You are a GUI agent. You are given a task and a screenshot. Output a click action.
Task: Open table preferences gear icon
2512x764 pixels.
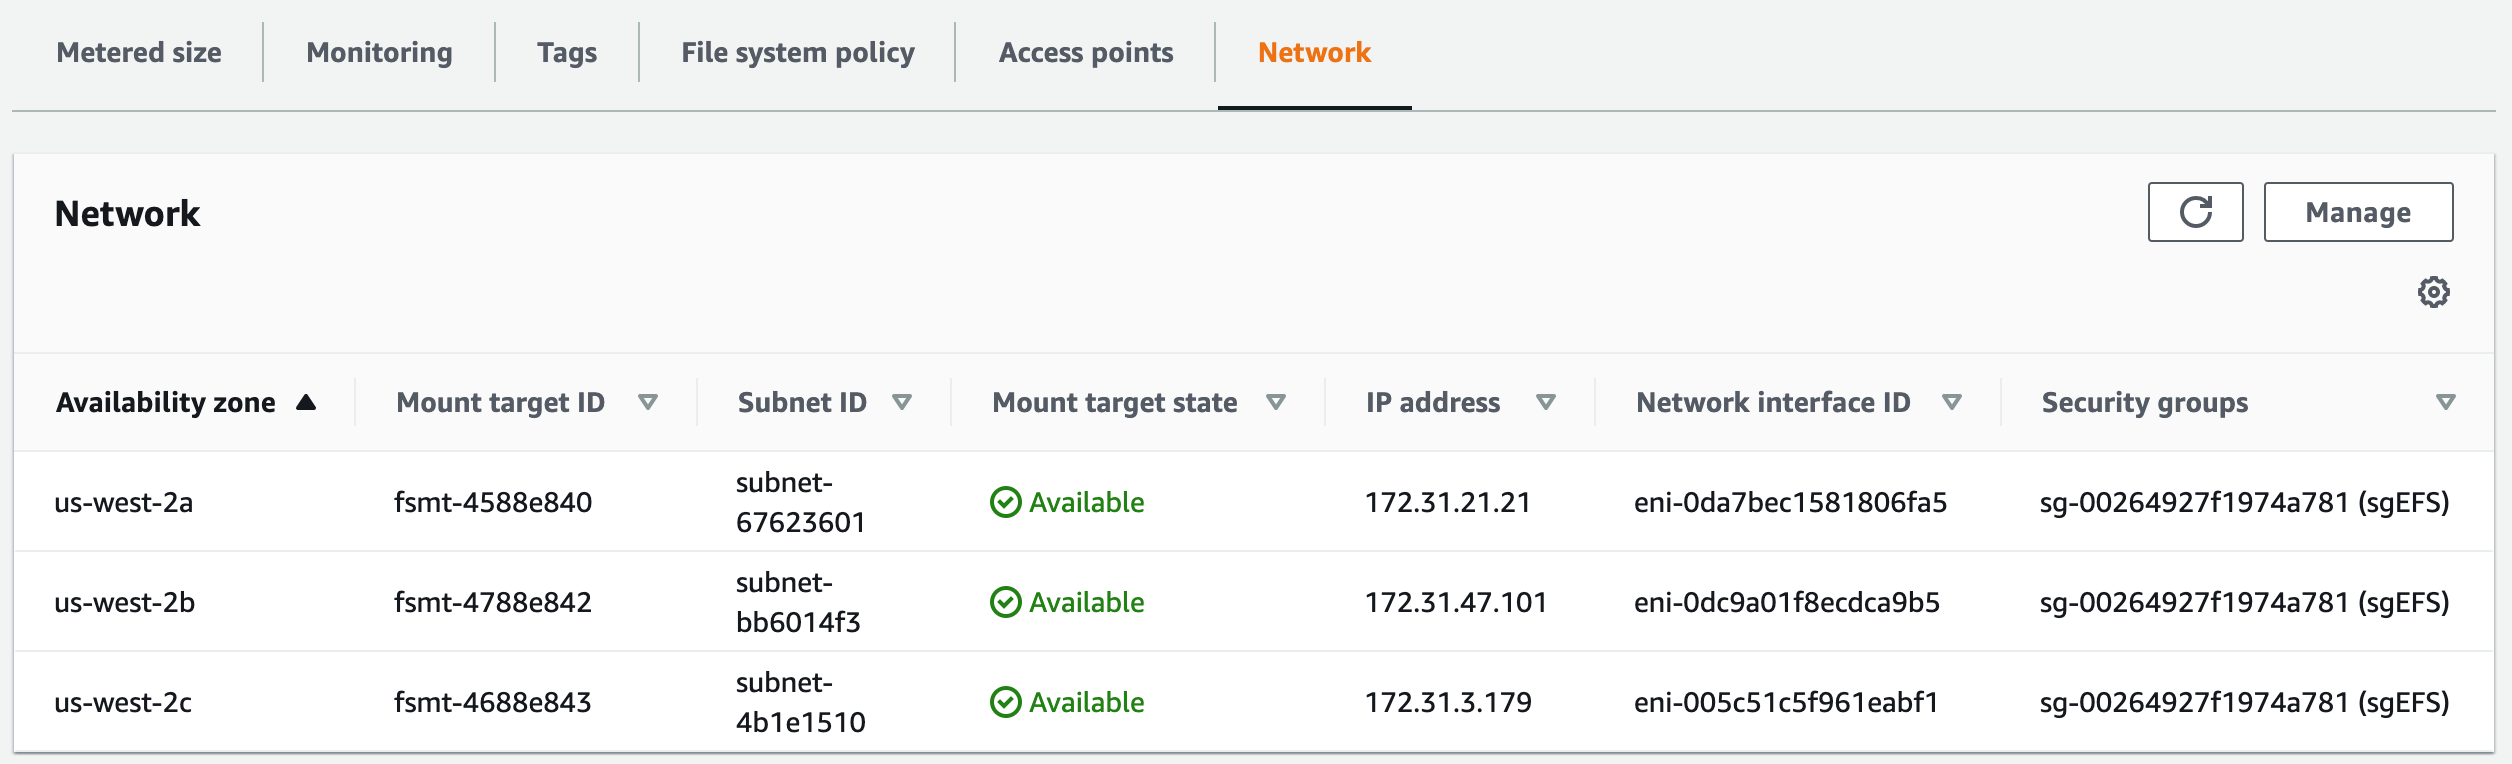coord(2433,292)
